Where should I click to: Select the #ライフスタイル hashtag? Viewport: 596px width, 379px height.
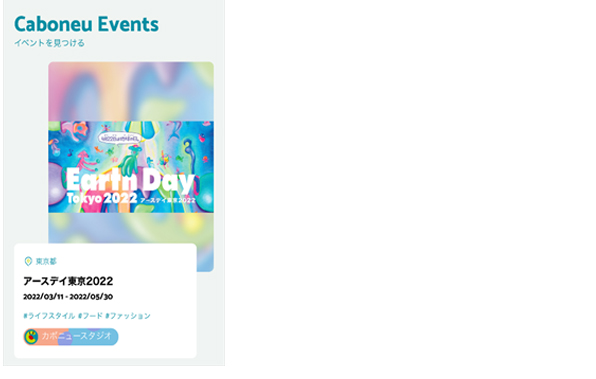(49, 316)
